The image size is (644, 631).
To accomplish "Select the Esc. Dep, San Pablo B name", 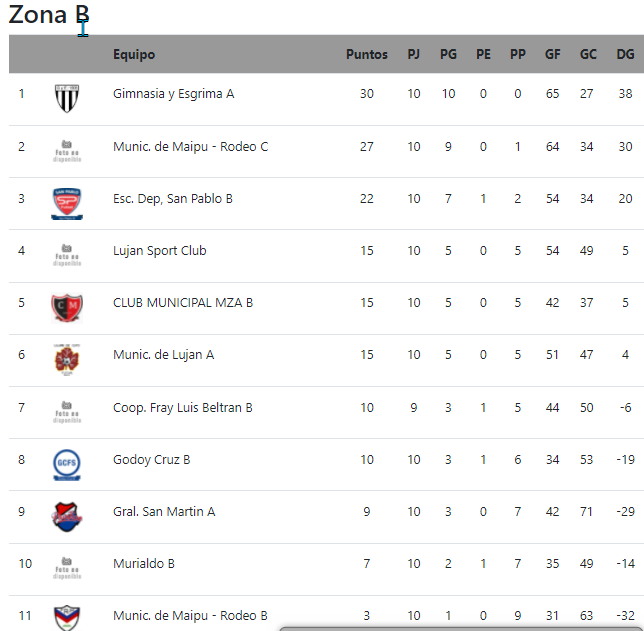I will (172, 199).
